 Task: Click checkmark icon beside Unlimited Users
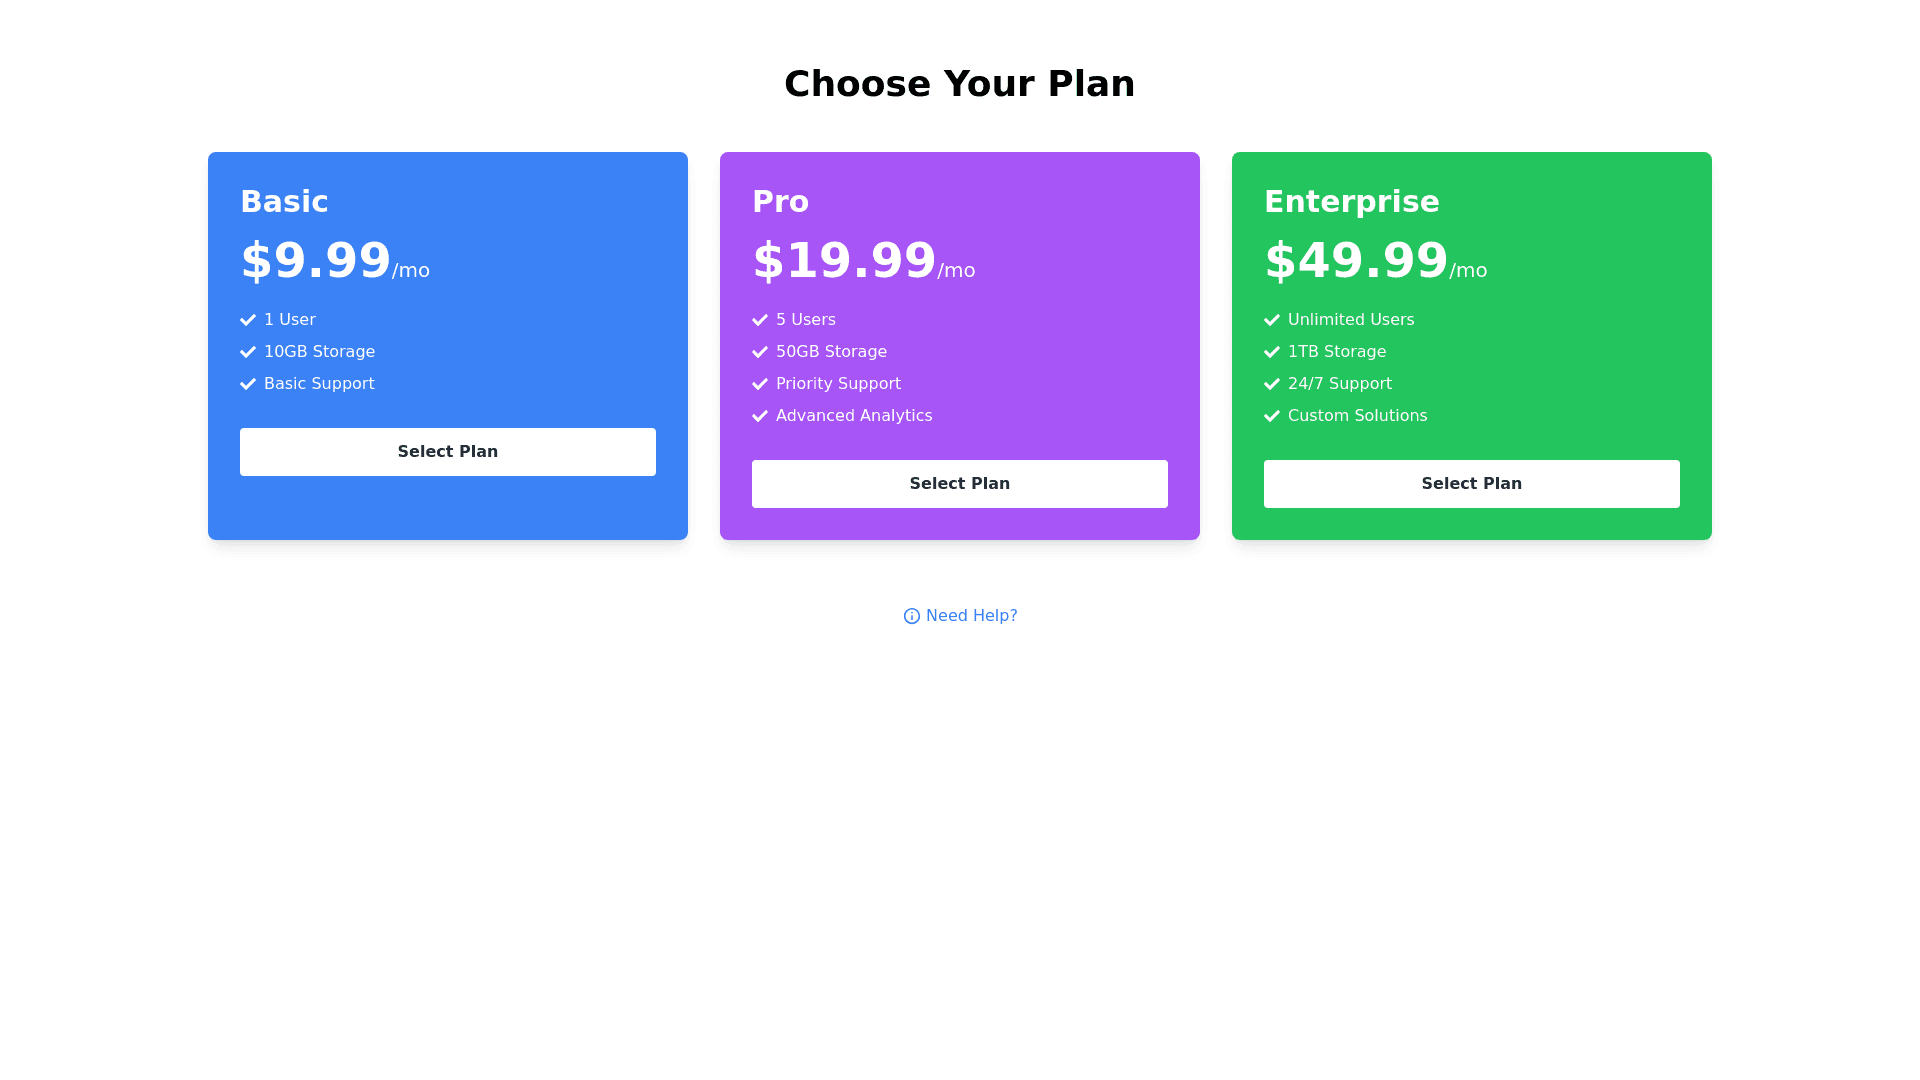tap(1272, 320)
